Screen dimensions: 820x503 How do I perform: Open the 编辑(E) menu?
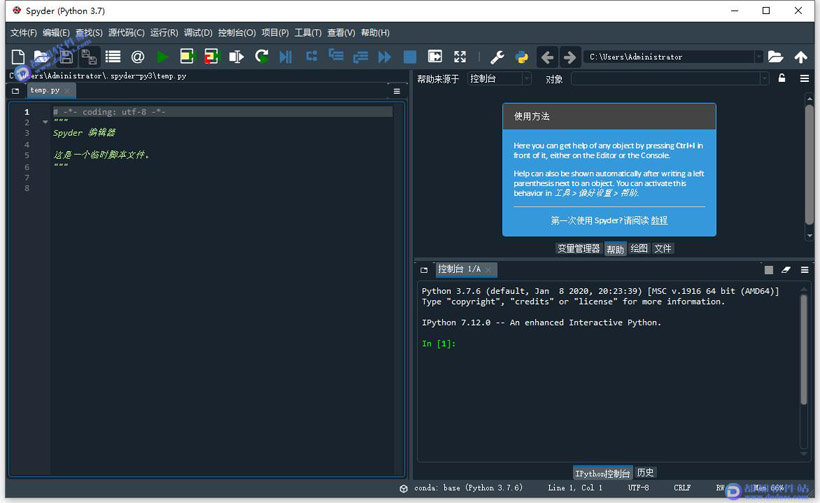pos(56,32)
